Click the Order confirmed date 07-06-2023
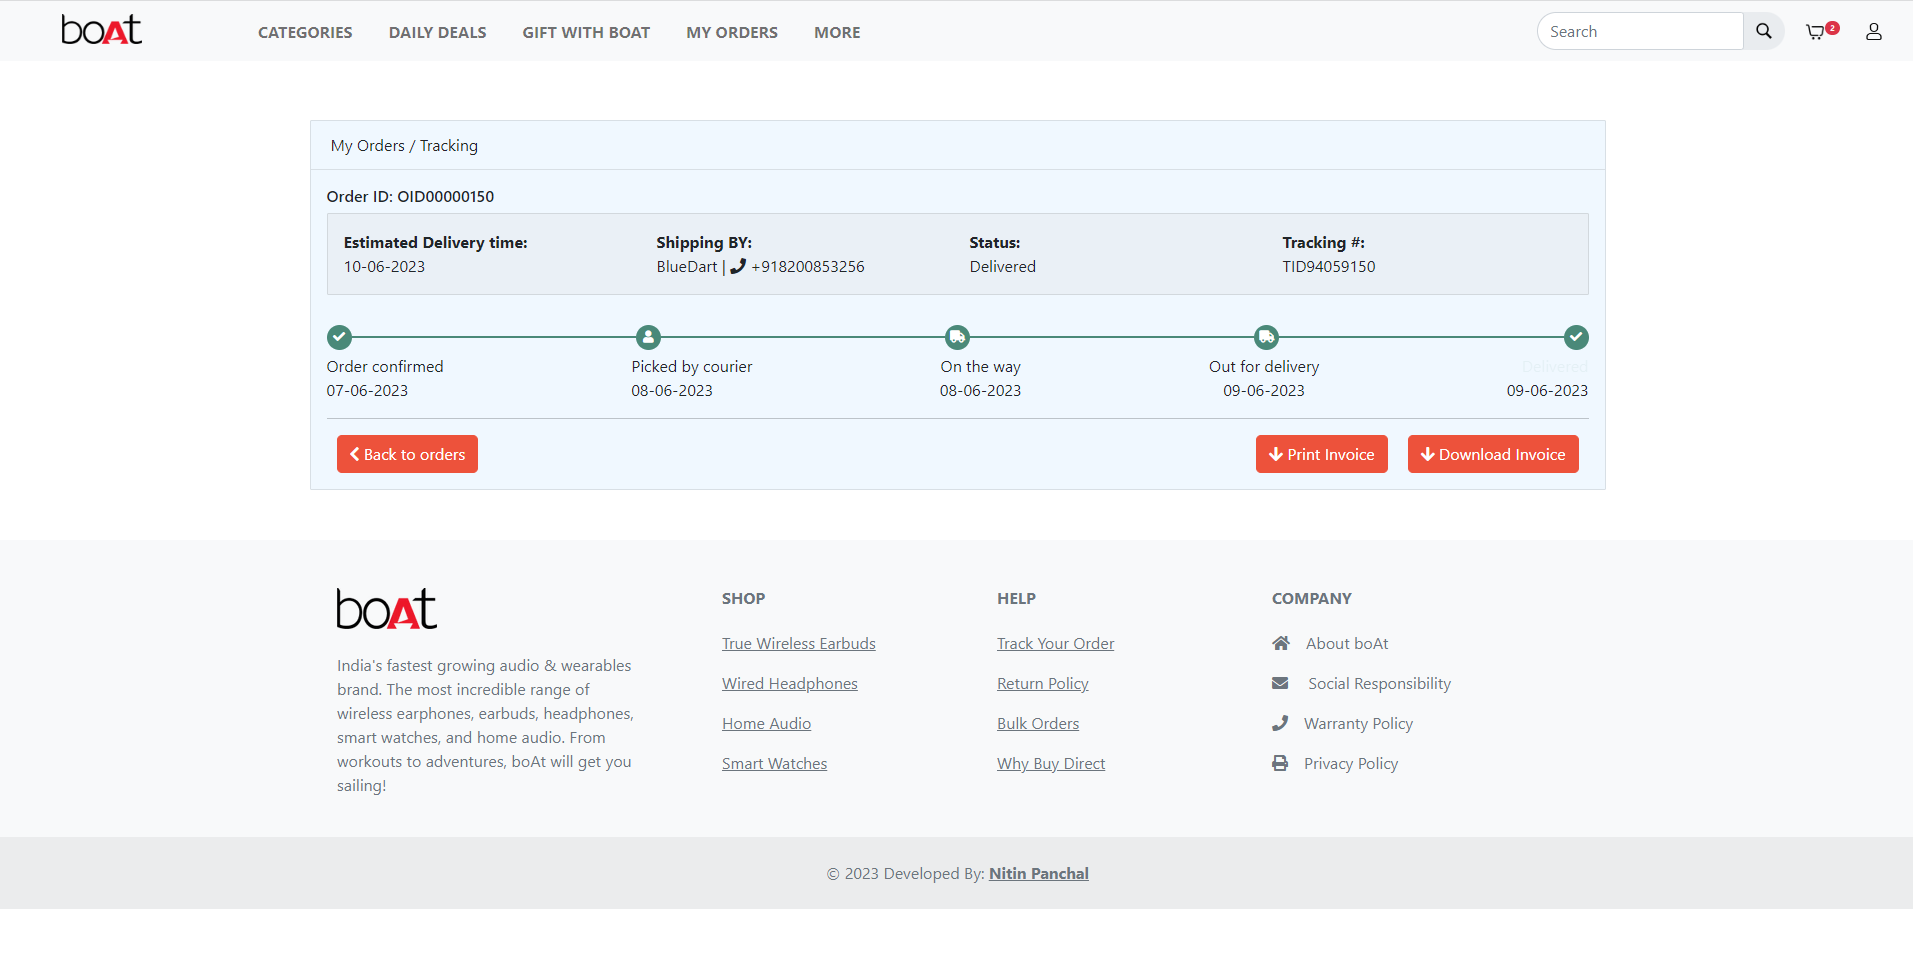The image size is (1913, 968). click(x=367, y=390)
